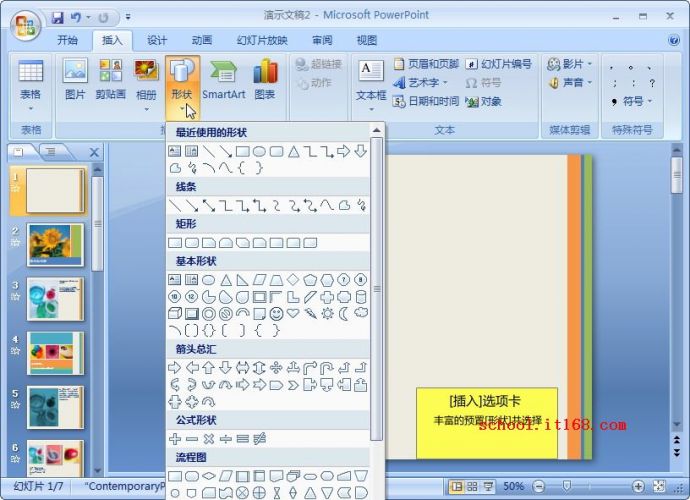Screen dimensions: 690x500
Task: Pick the multiply sign under 公式形状
Action: click(209, 439)
